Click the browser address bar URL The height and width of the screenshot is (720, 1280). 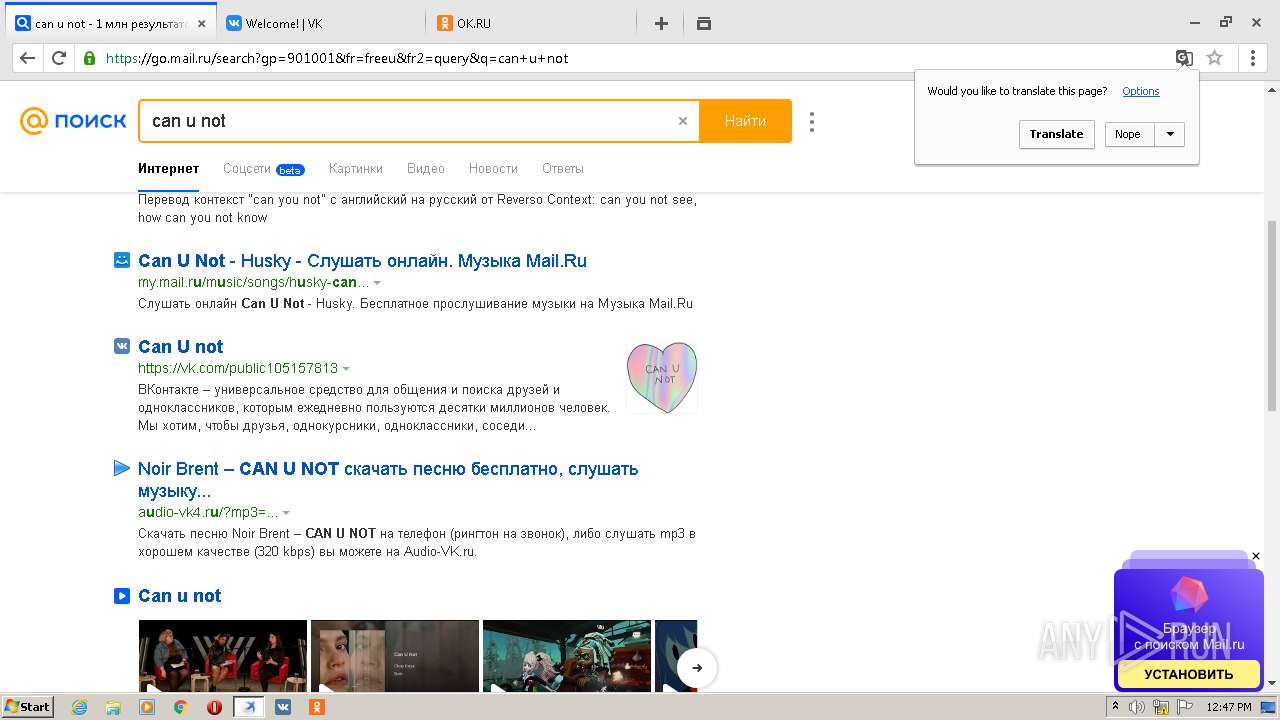pos(337,58)
